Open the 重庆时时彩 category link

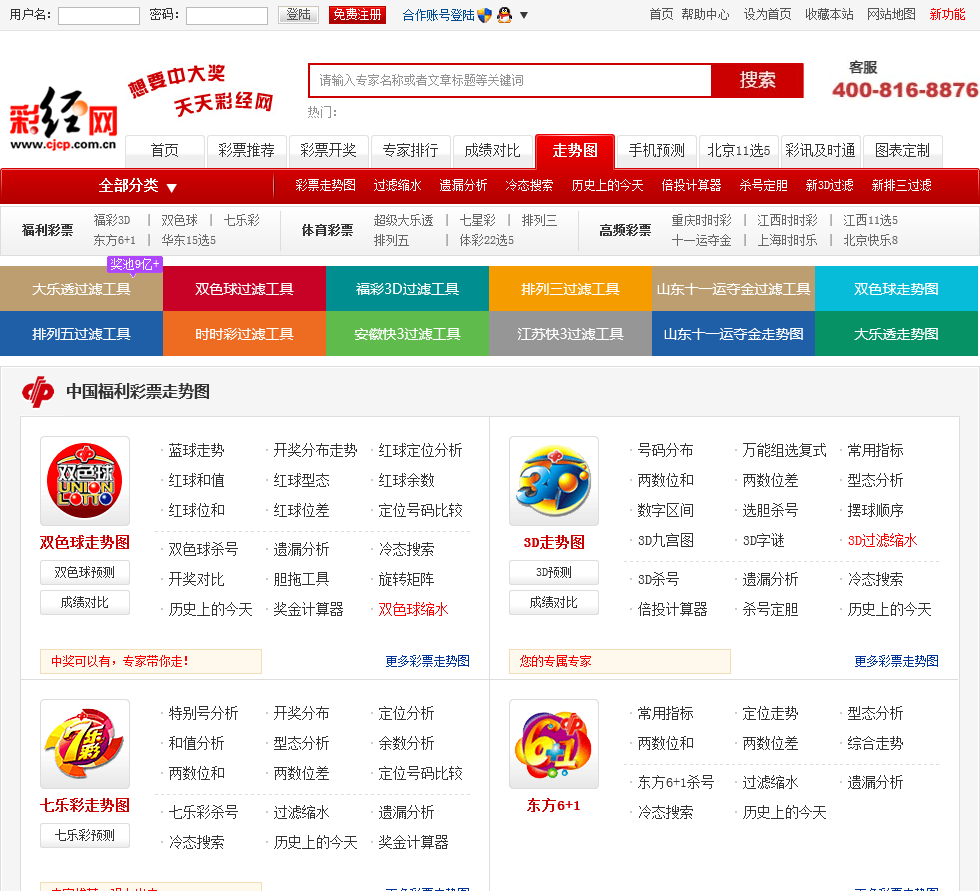click(x=701, y=221)
